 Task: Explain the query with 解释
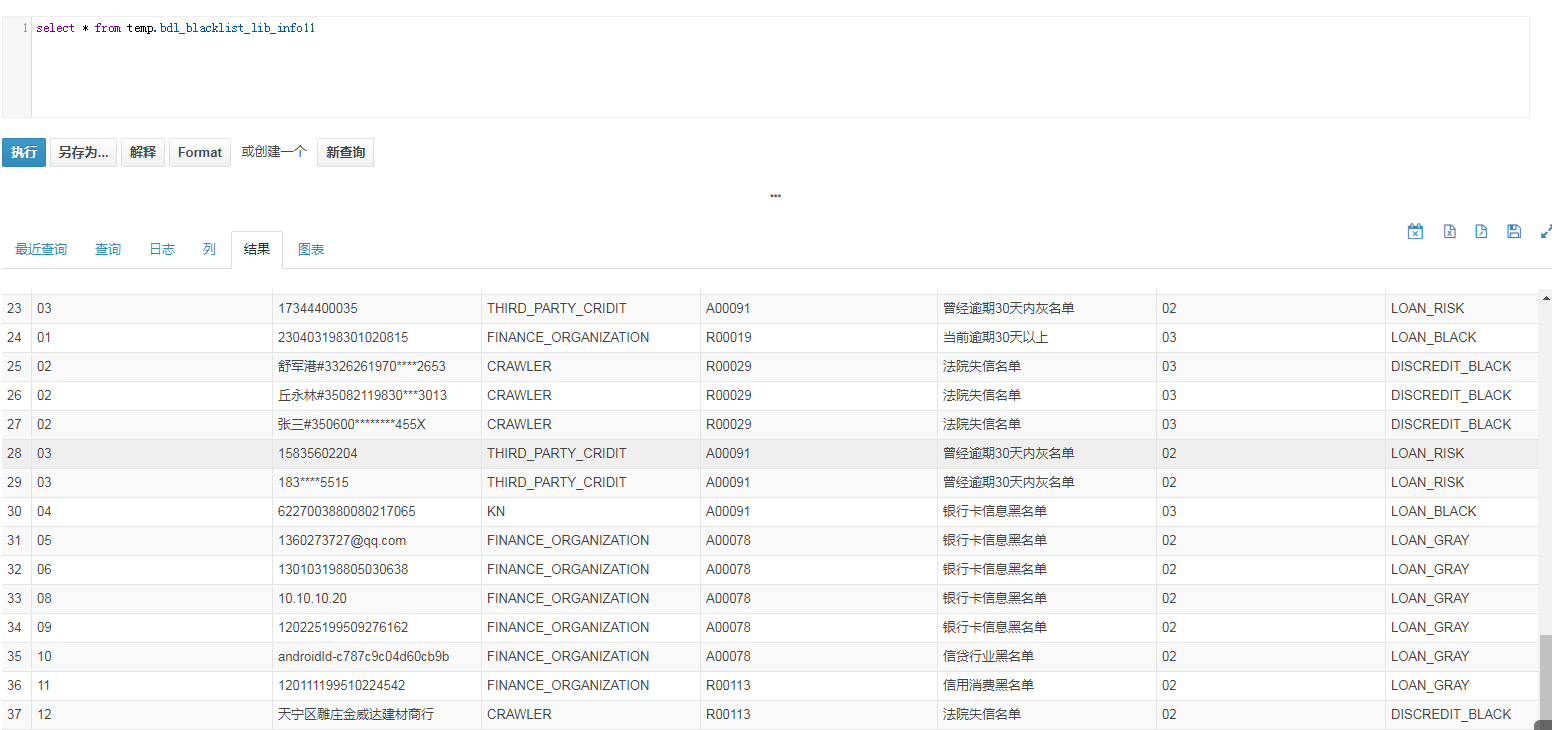point(142,152)
